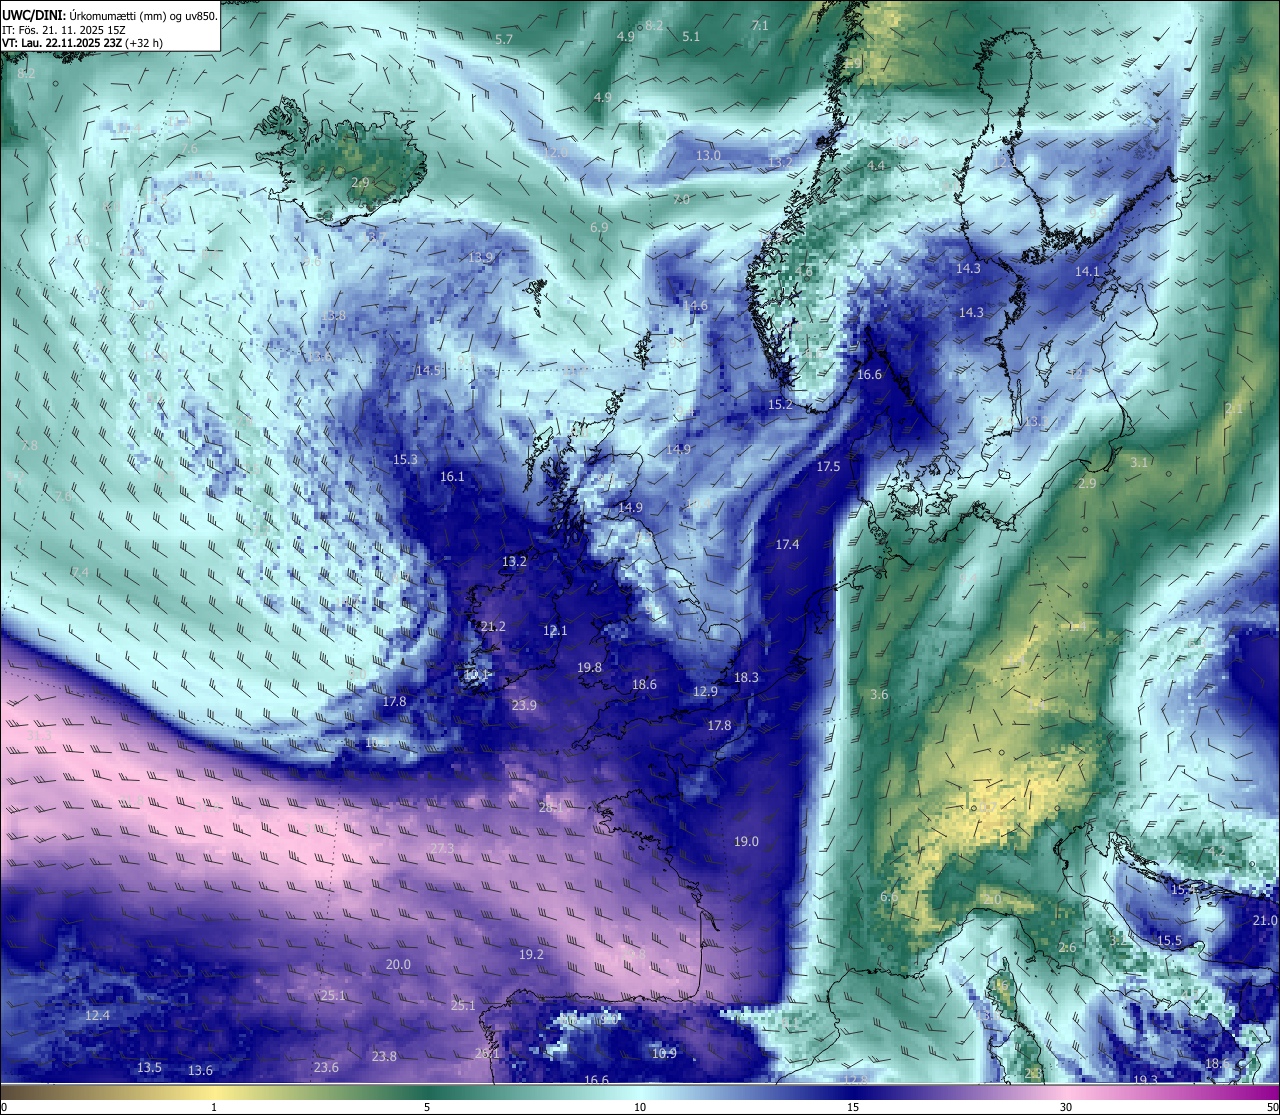This screenshot has width=1280, height=1115.
Task: Click the 23.8 value near the bottom edge
Action: click(x=384, y=1056)
